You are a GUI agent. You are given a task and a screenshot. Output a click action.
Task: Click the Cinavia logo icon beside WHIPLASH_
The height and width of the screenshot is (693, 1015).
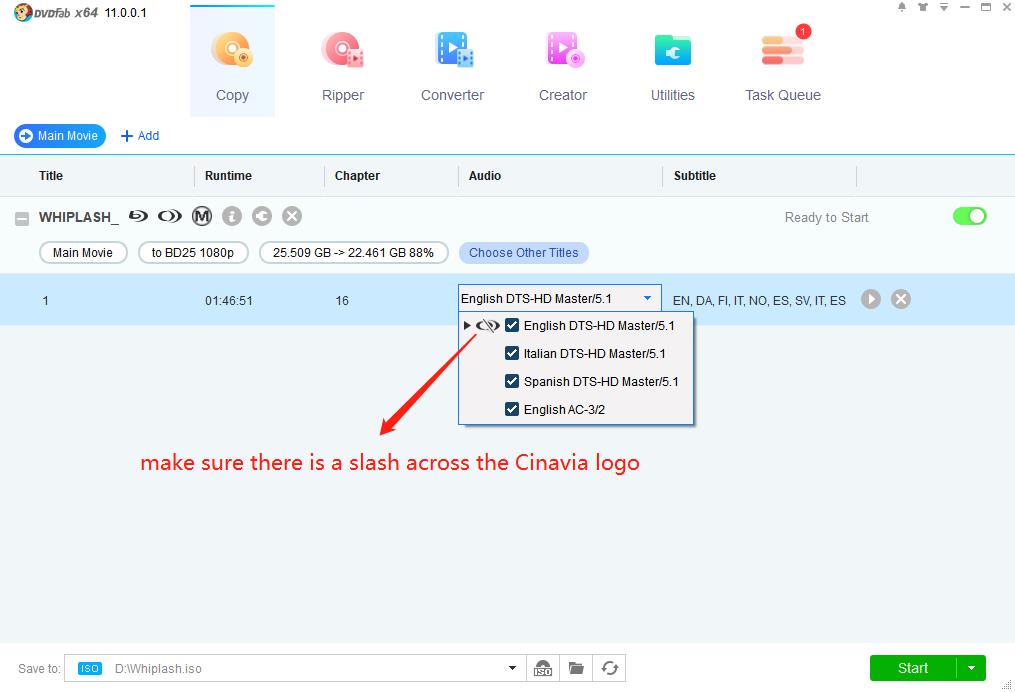170,216
